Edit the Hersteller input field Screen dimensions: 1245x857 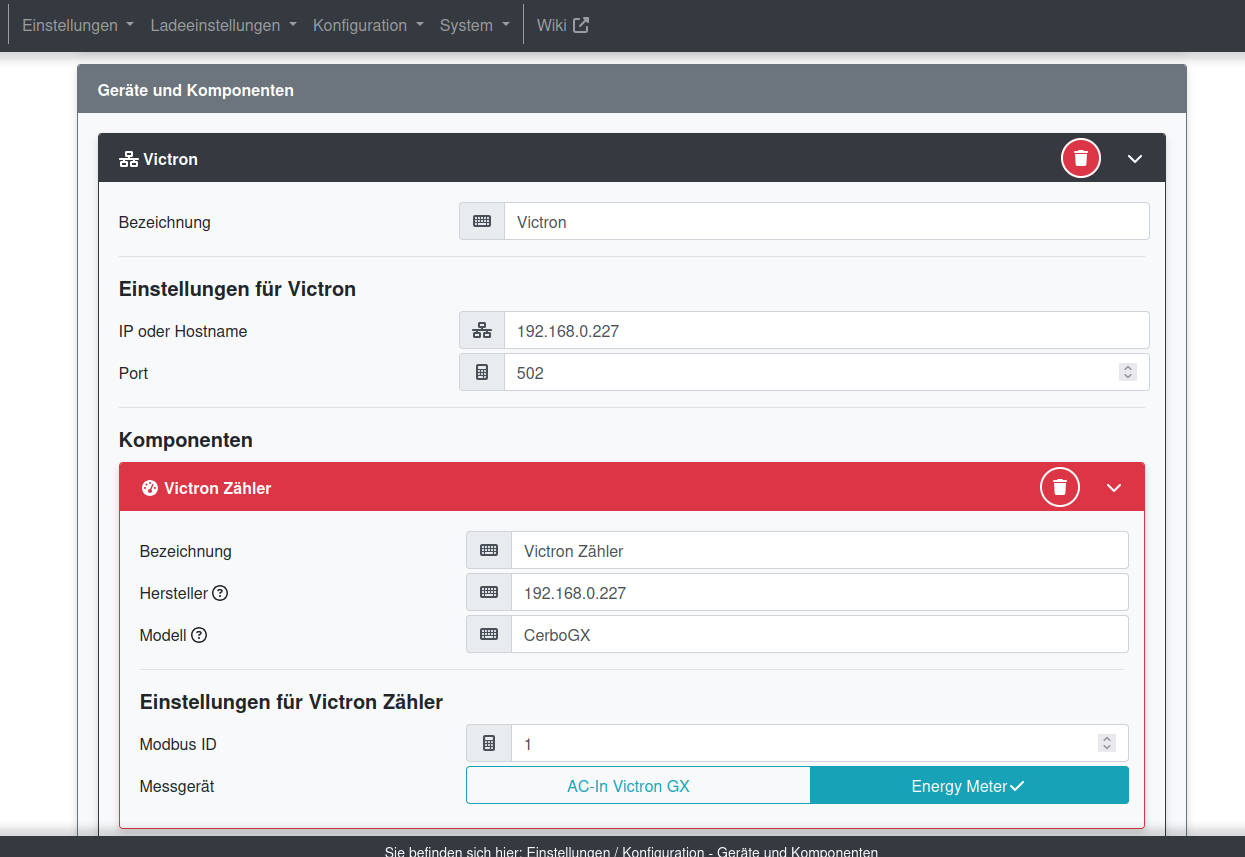point(820,592)
